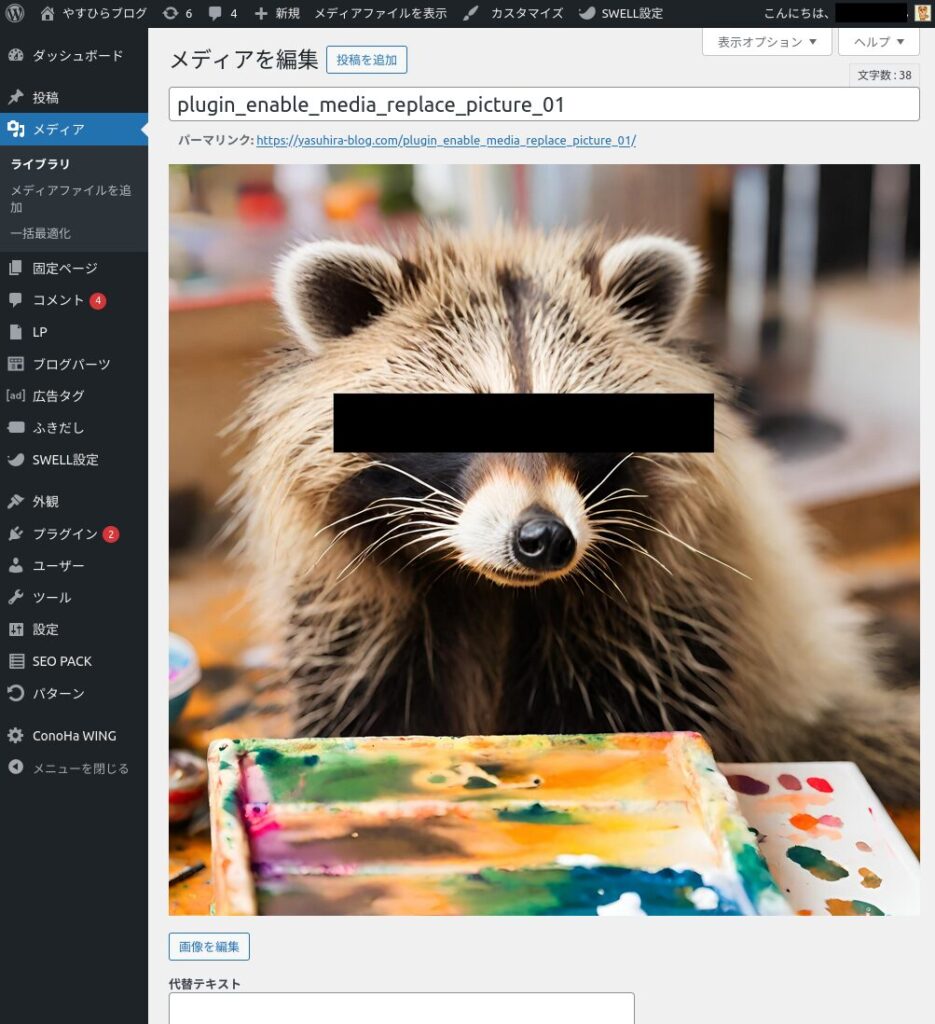Open the yasuhira-blog.com permalink
935x1024 pixels.
click(446, 141)
